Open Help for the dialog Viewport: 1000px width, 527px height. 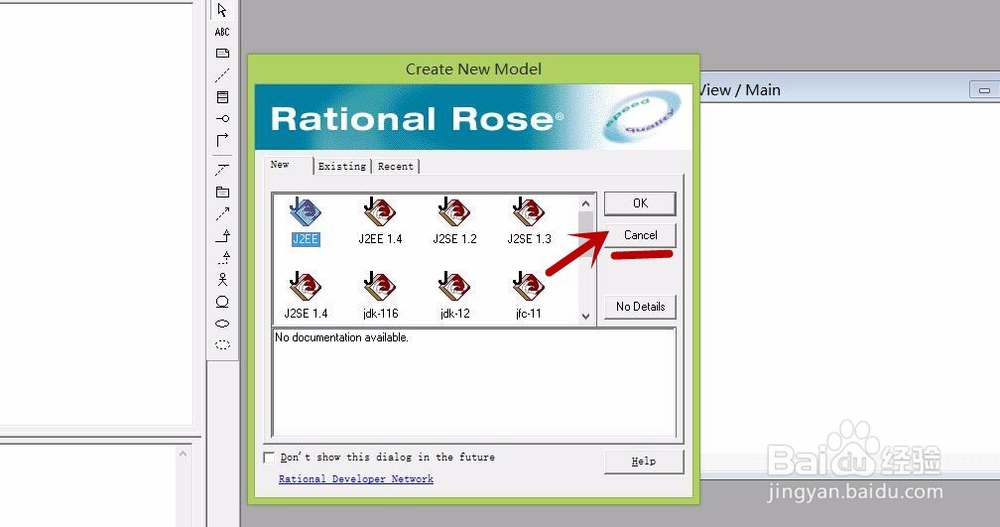click(643, 461)
